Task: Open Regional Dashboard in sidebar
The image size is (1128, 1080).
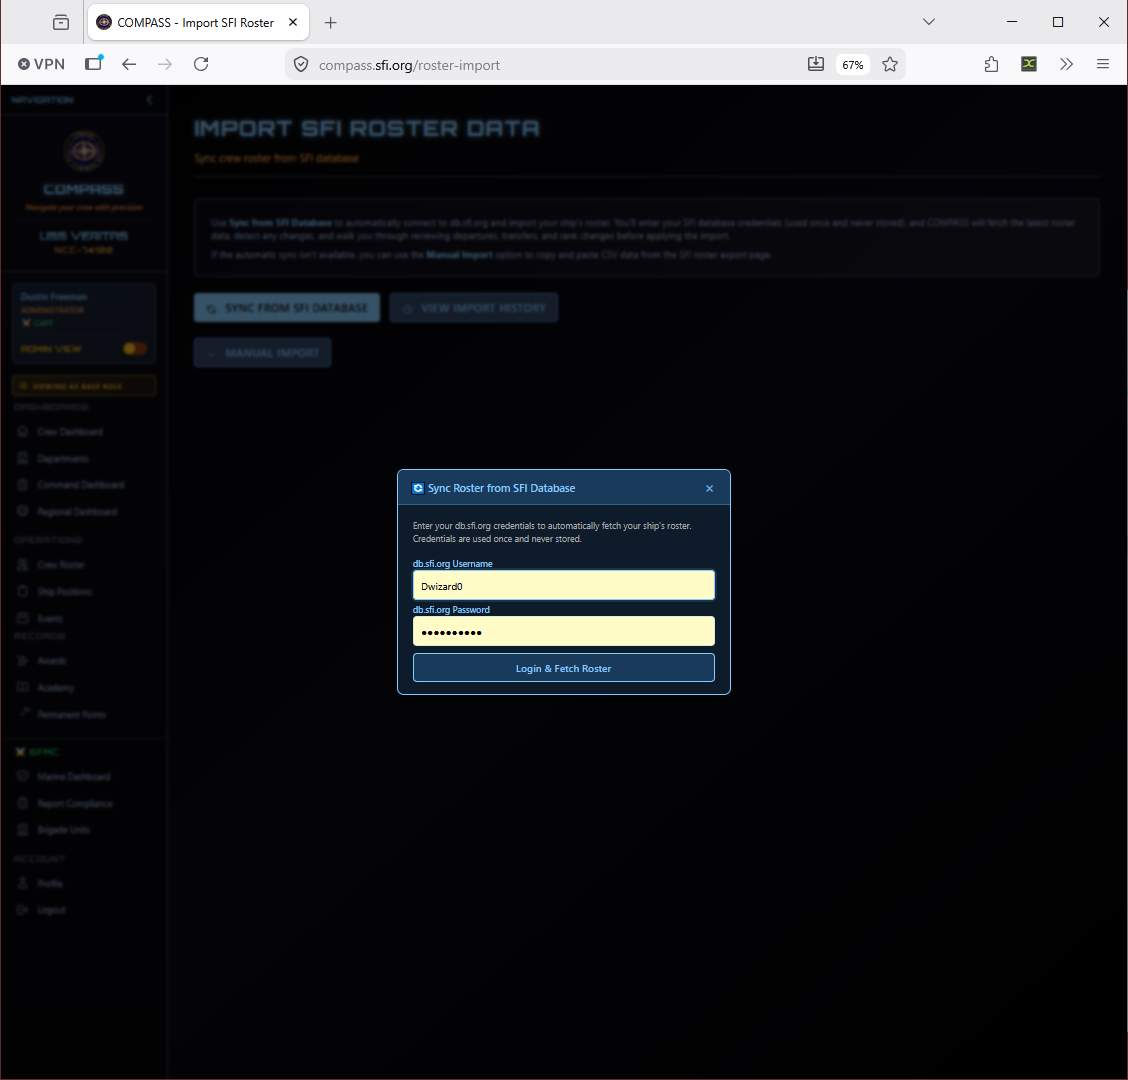Action: click(x=77, y=512)
